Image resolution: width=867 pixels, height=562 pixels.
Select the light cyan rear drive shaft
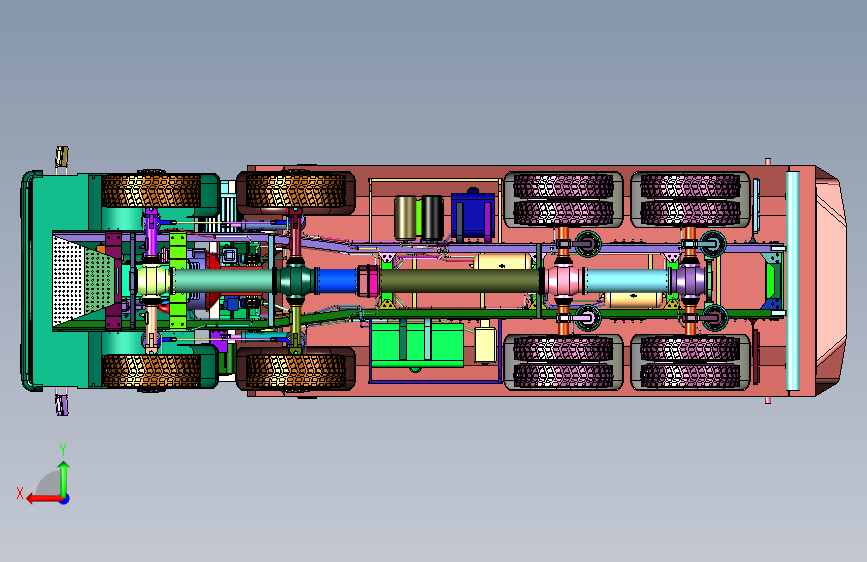(626, 281)
